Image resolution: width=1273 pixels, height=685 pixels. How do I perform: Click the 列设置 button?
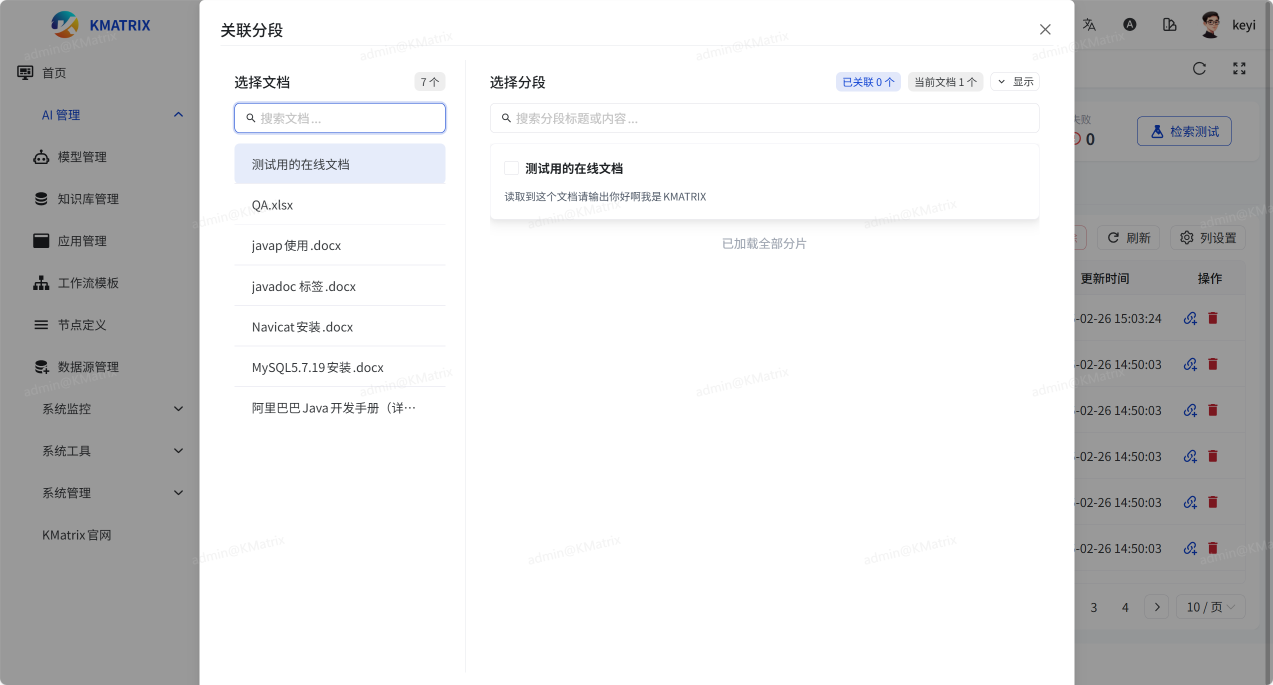coord(1208,238)
